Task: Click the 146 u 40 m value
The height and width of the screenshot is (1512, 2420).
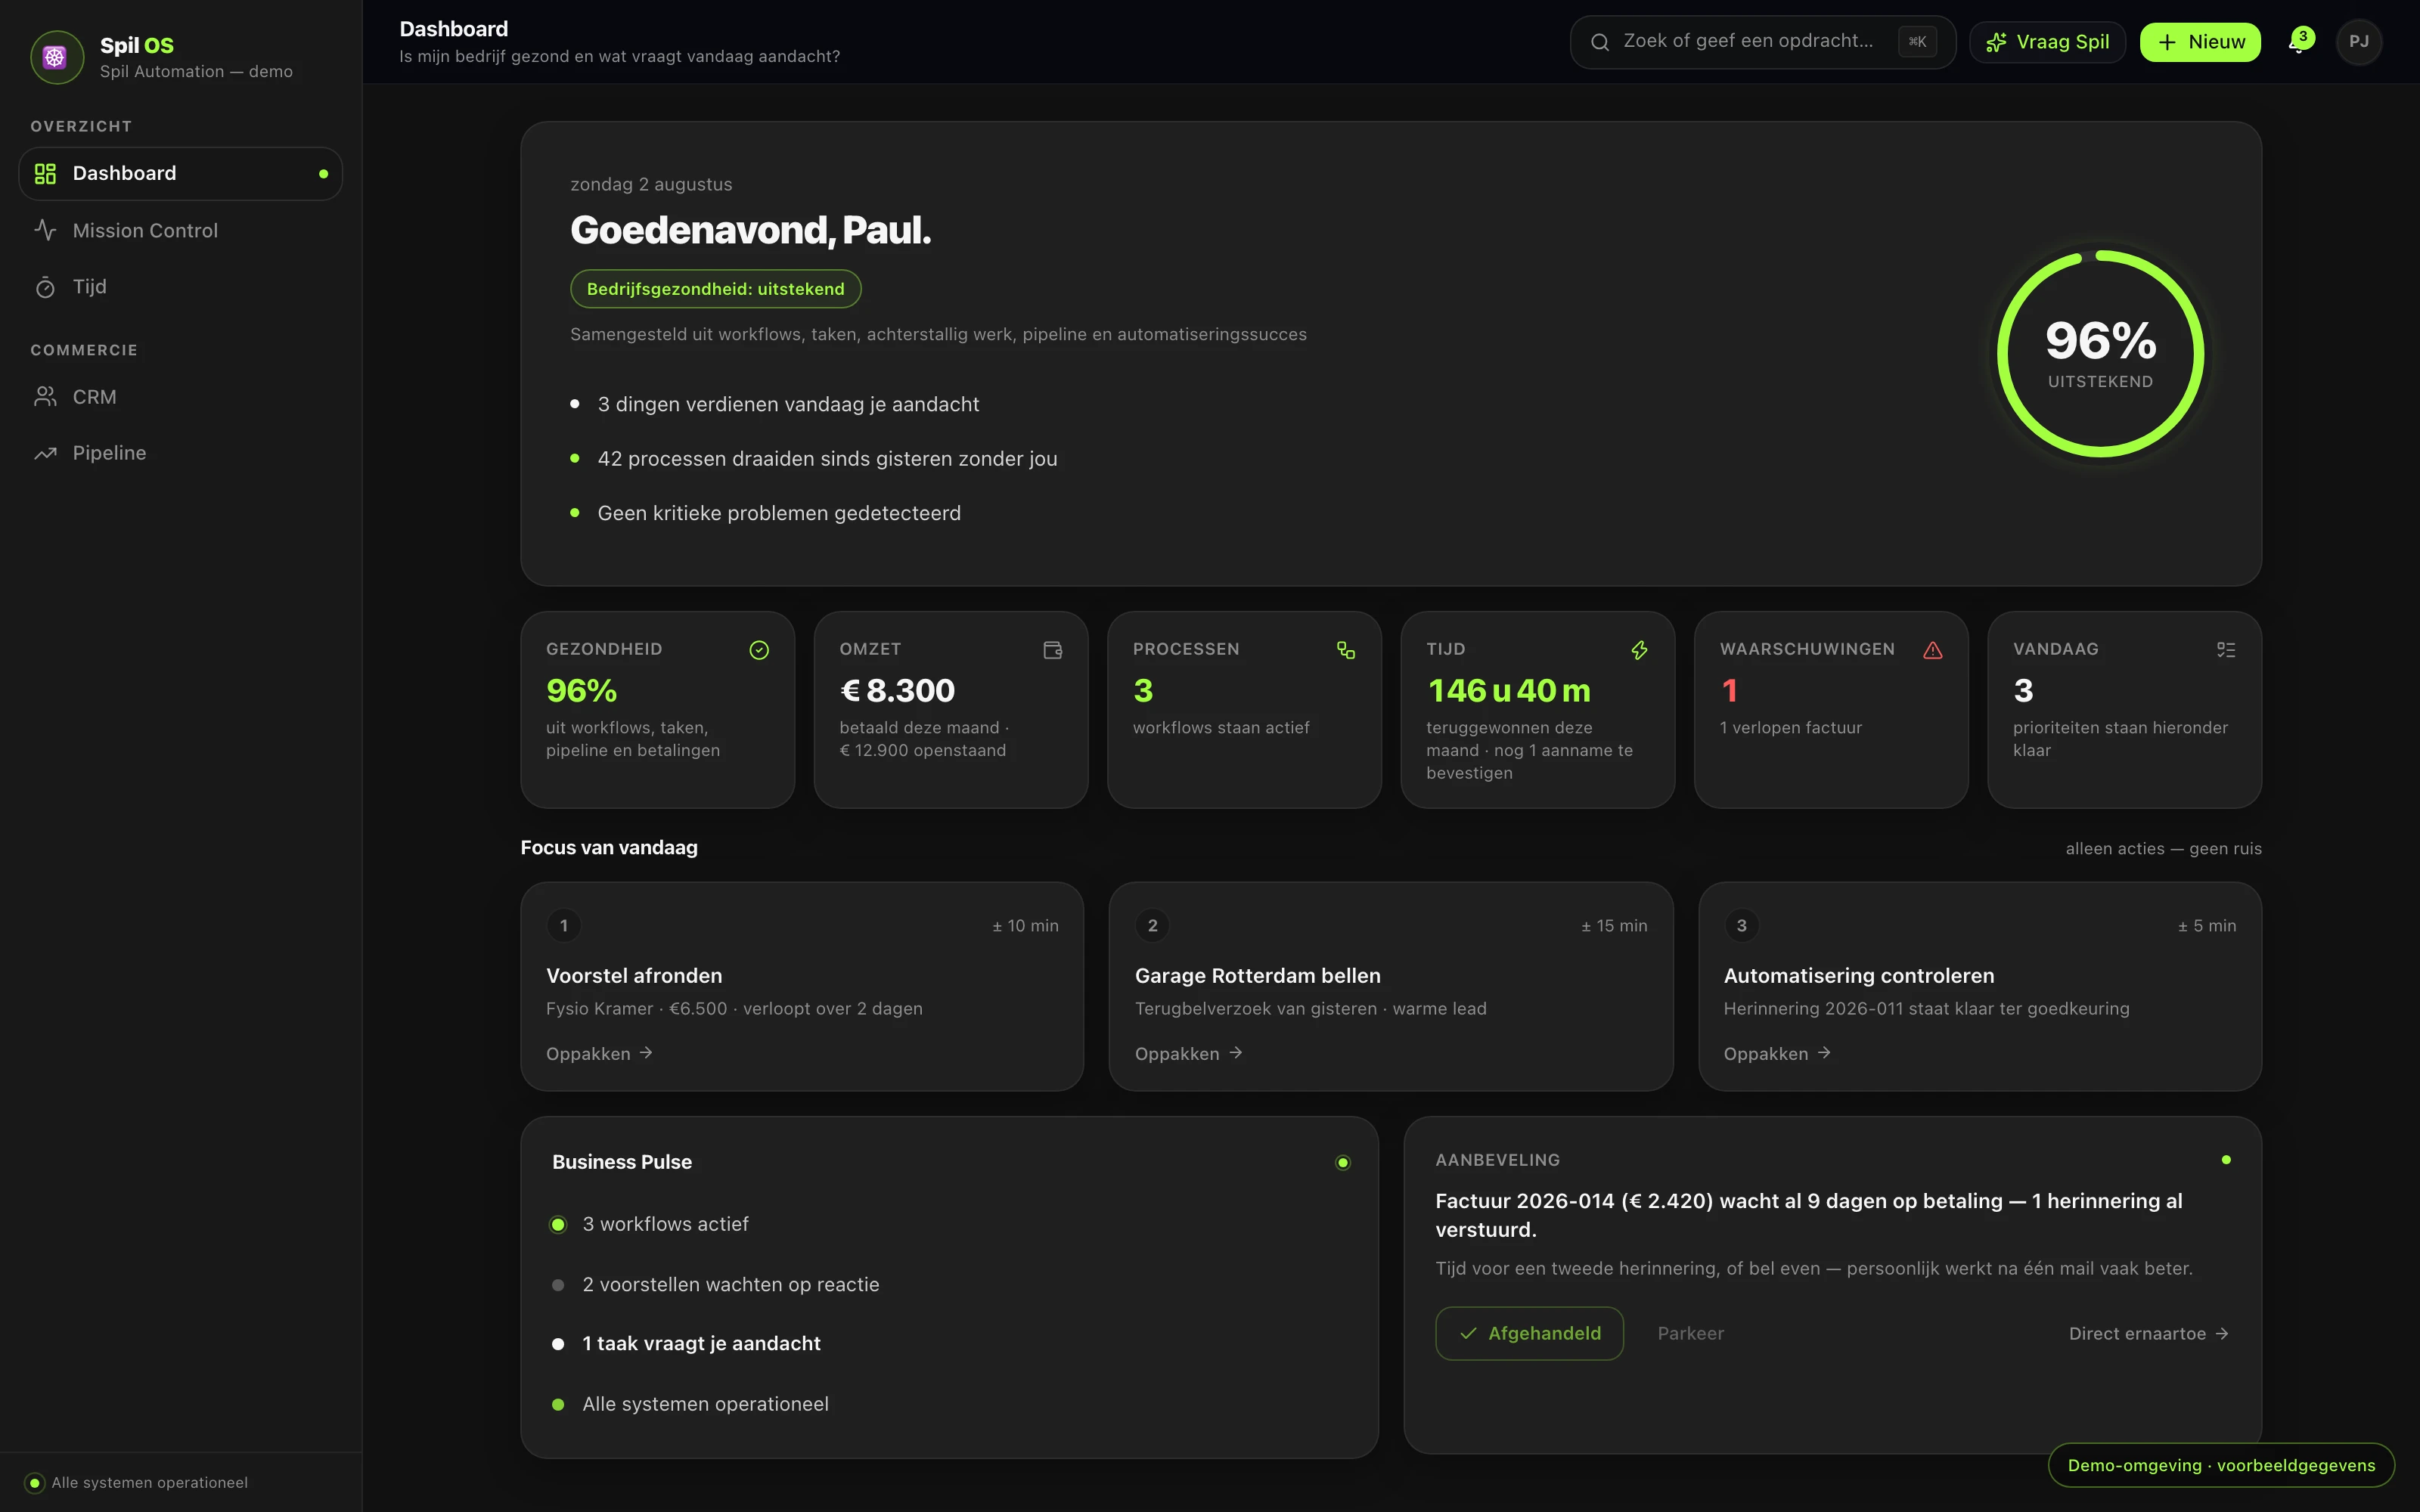Action: [x=1508, y=690]
